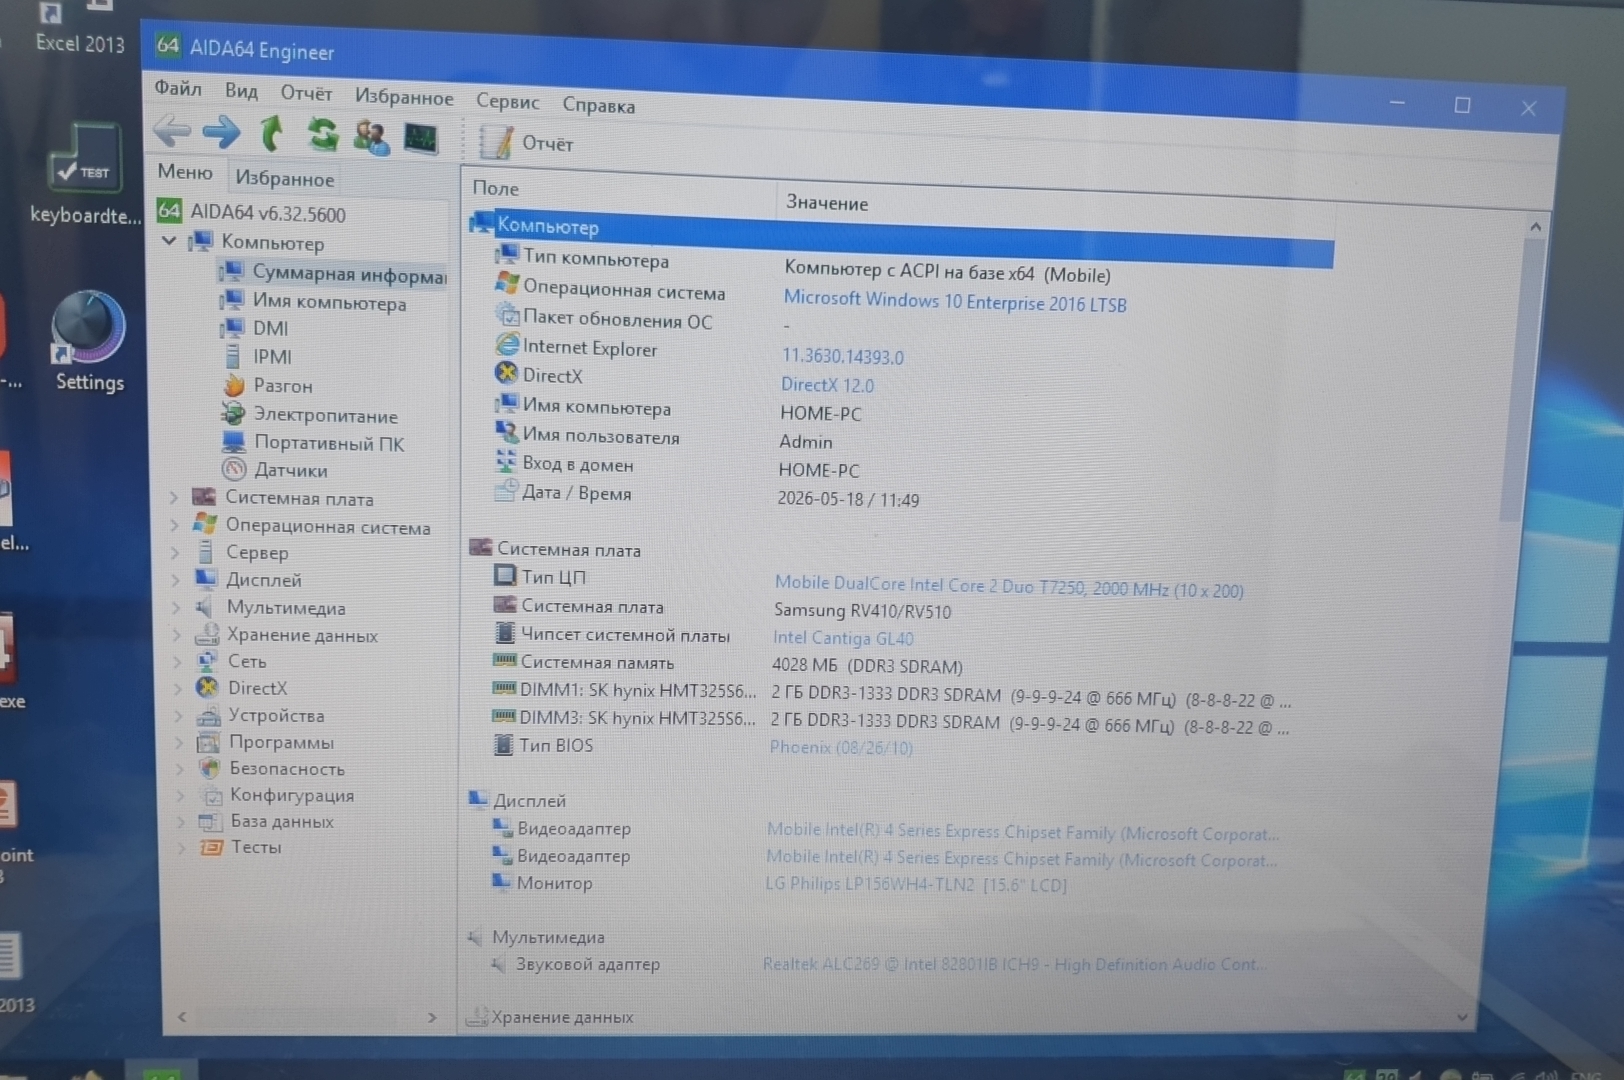Open the users icon in AIDA64 toolbar
This screenshot has width=1624, height=1080.
point(371,136)
